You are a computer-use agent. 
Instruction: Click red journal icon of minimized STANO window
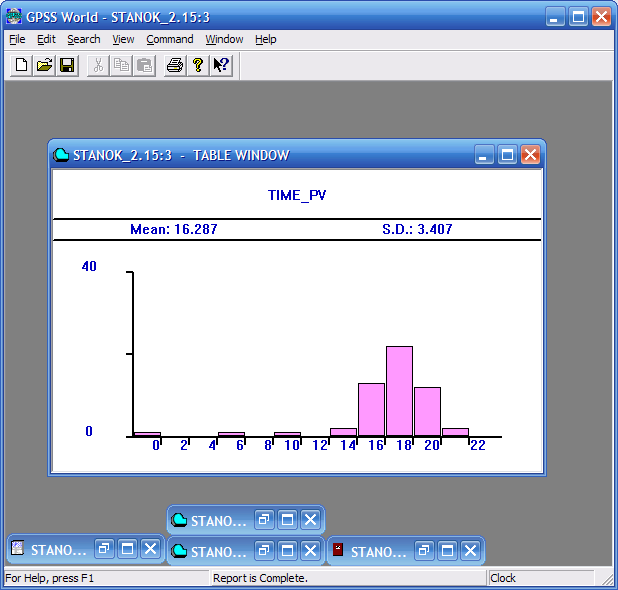click(x=338, y=549)
